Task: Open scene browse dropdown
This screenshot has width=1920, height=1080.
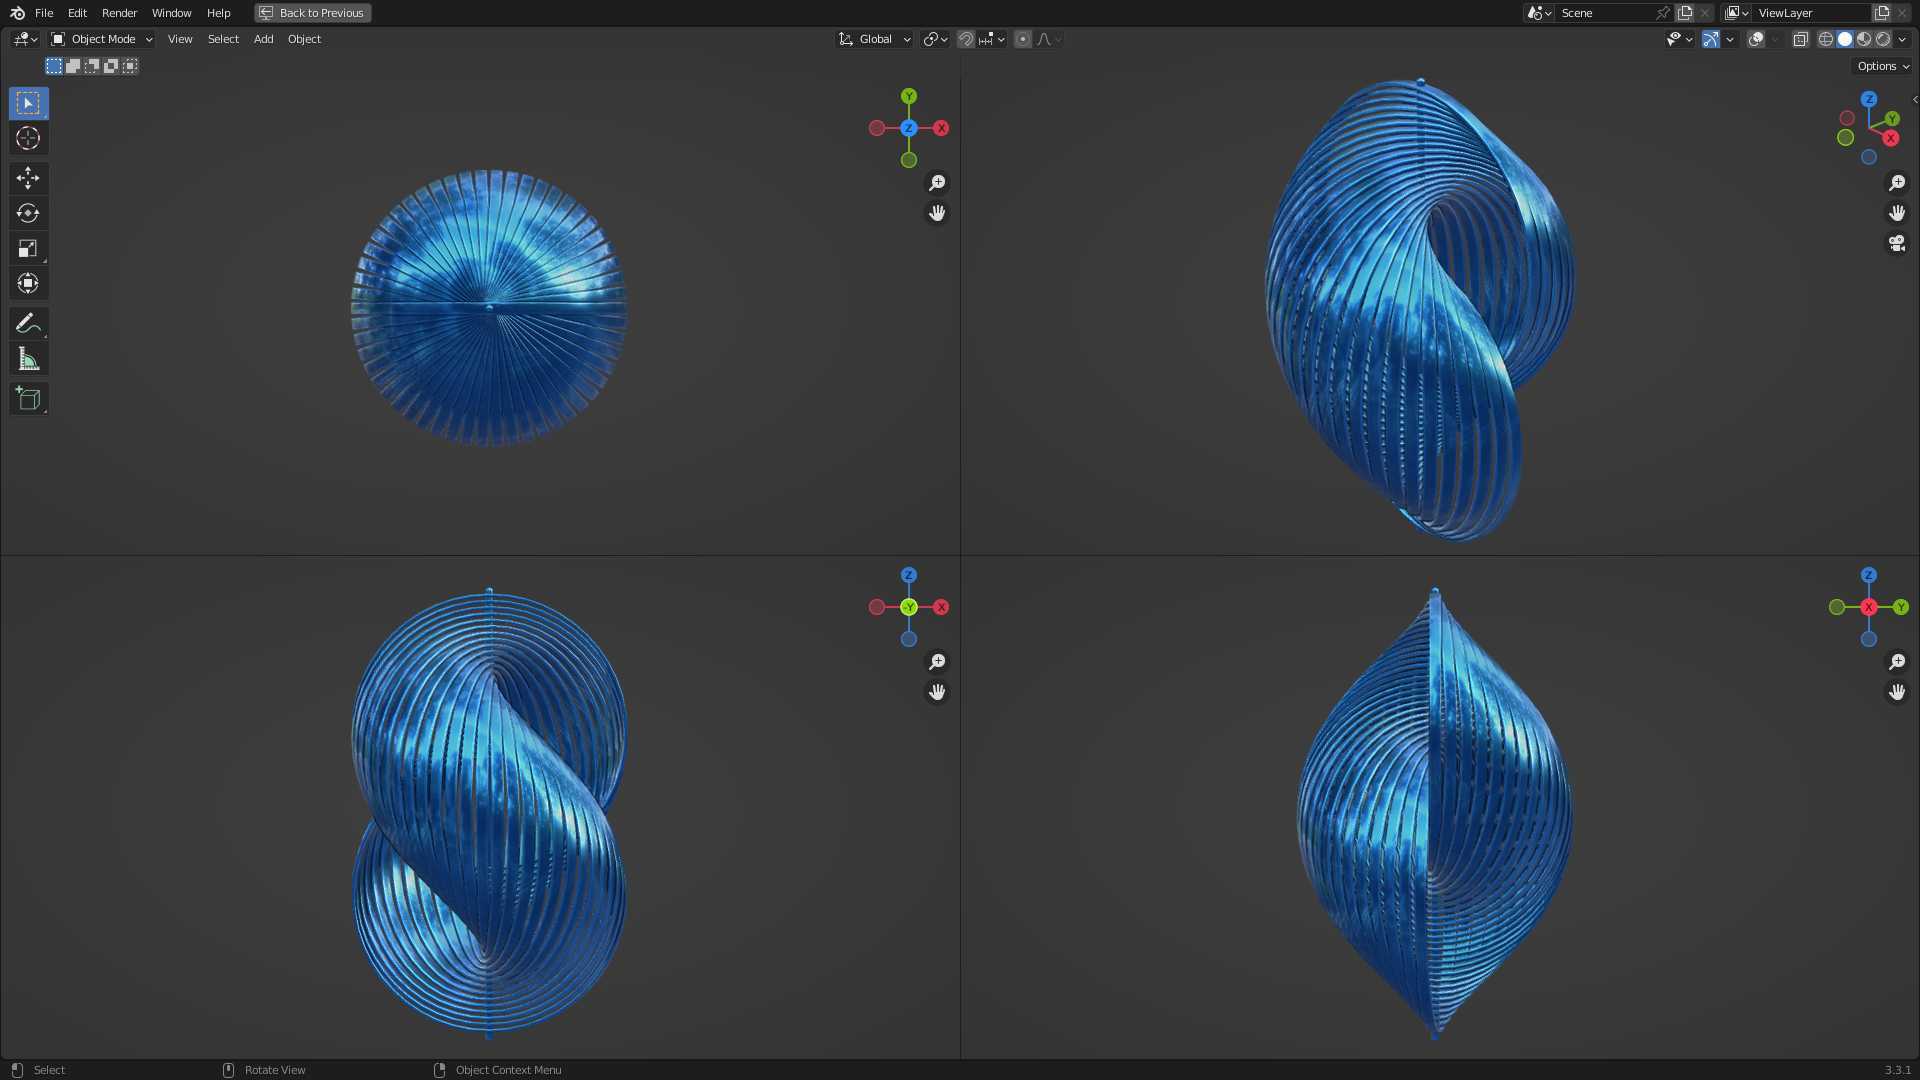Action: pyautogui.click(x=1538, y=13)
